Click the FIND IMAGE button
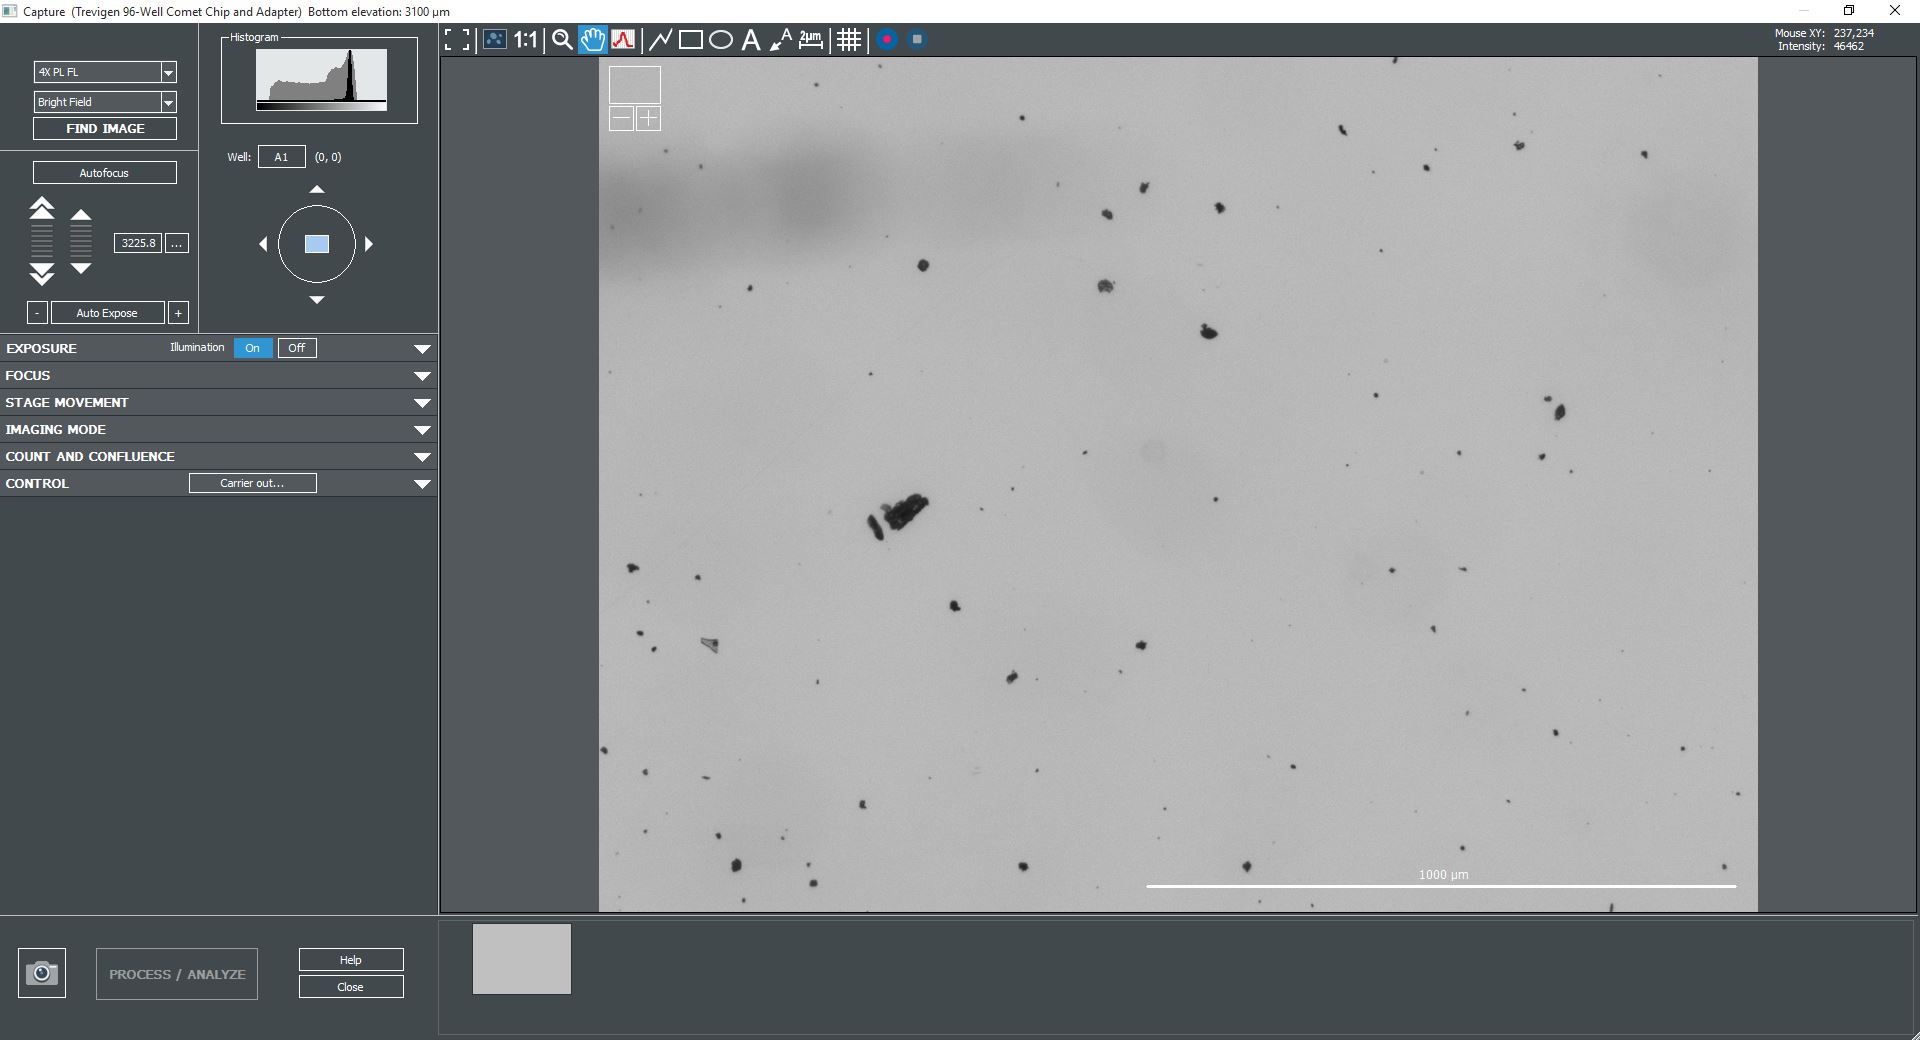The image size is (1920, 1040). 104,128
